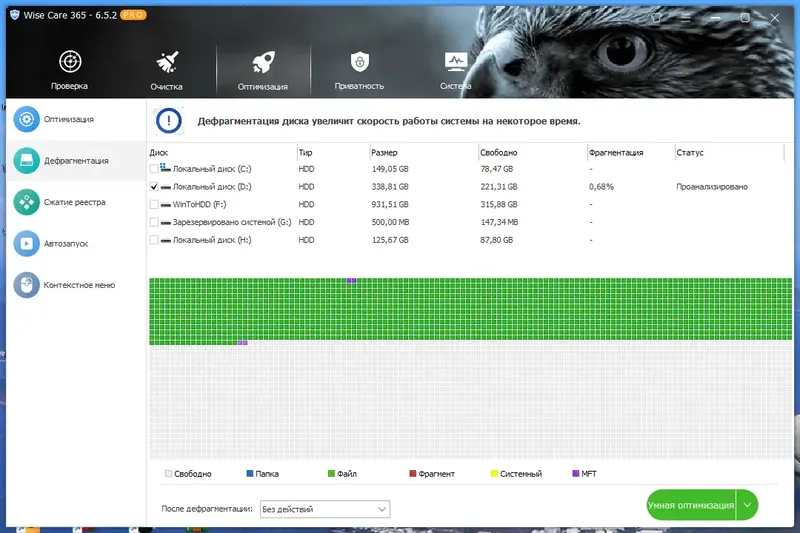Click the drive icon of Локальный диск (H:)
This screenshot has width=800, height=533.
166,240
